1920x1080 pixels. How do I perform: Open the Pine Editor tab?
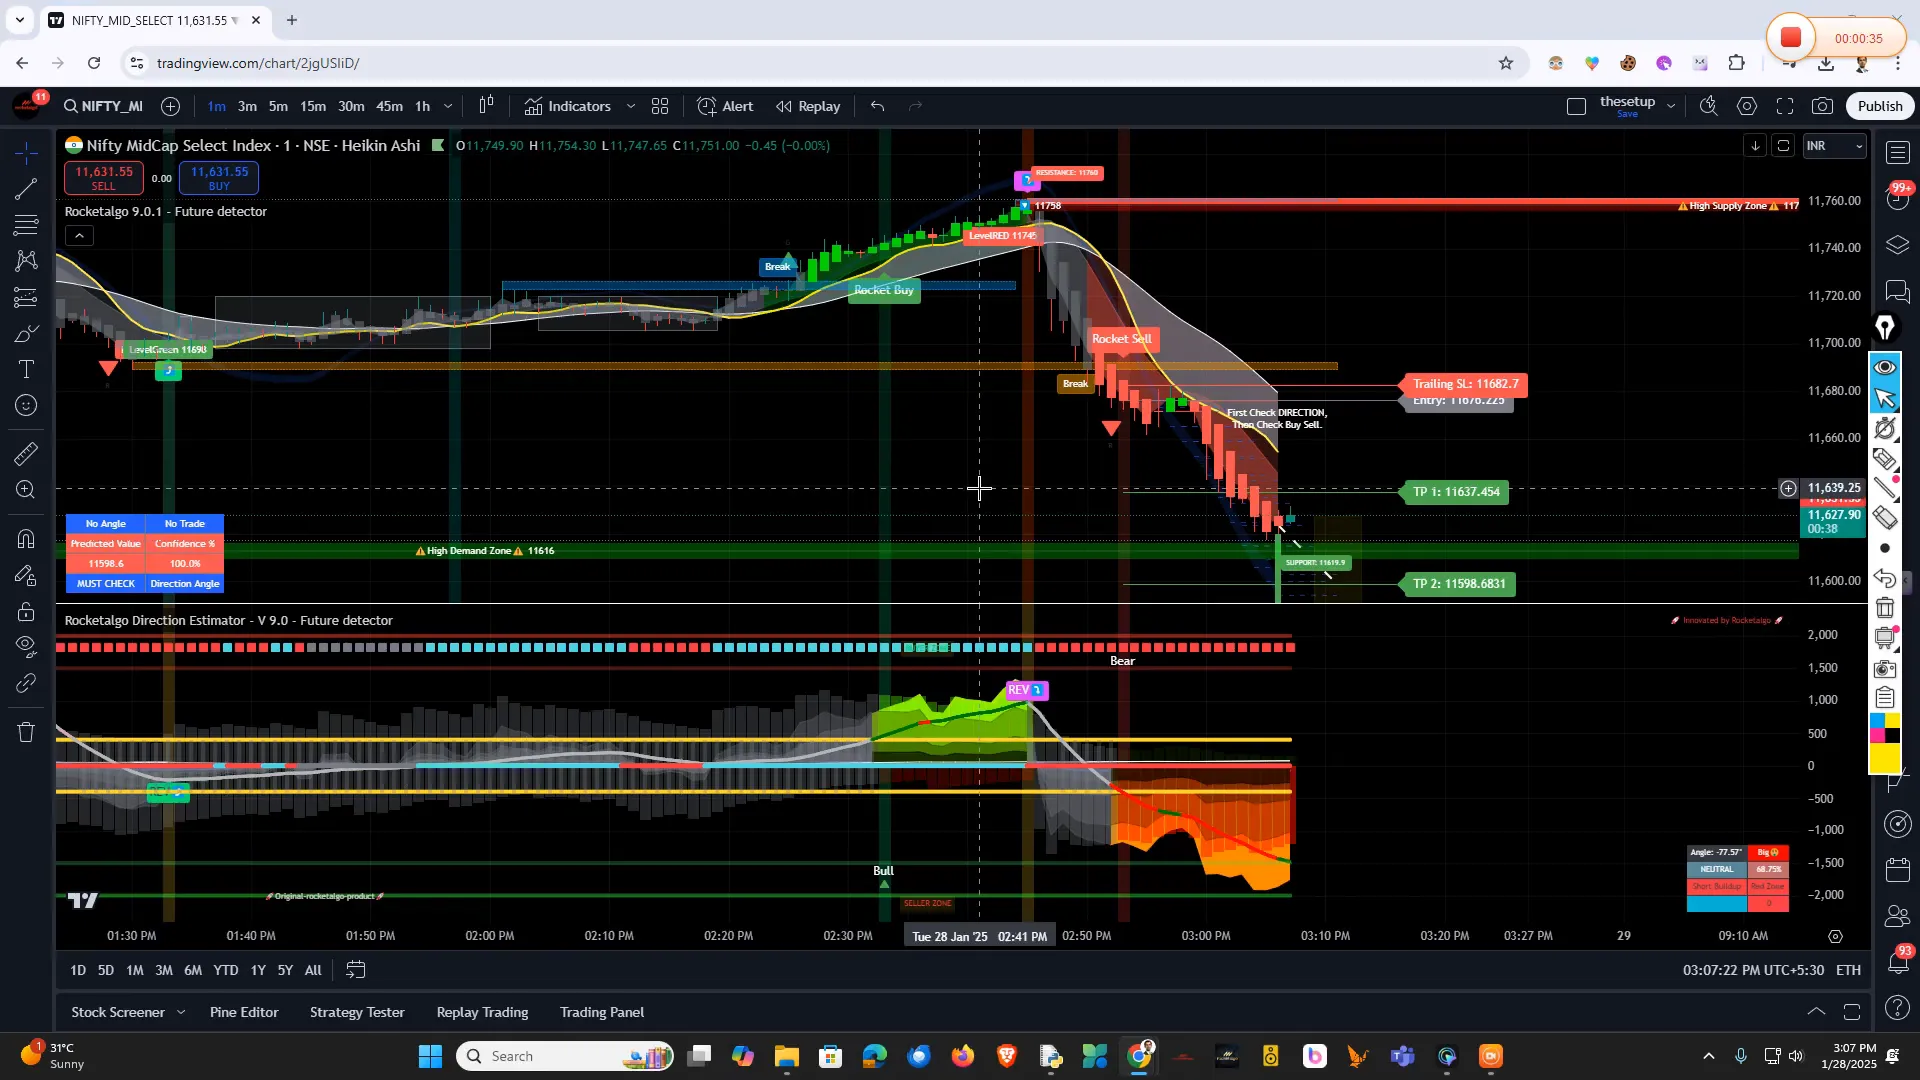(x=244, y=1012)
